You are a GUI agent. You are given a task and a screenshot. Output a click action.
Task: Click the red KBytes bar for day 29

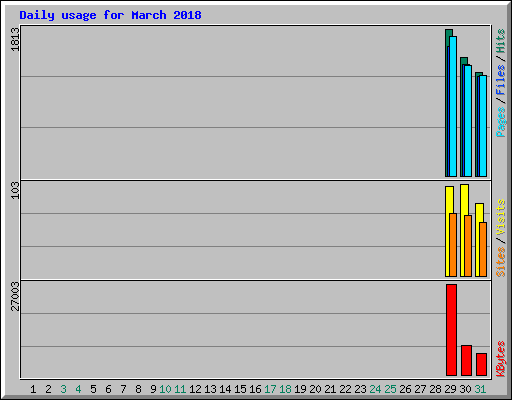tap(452, 330)
